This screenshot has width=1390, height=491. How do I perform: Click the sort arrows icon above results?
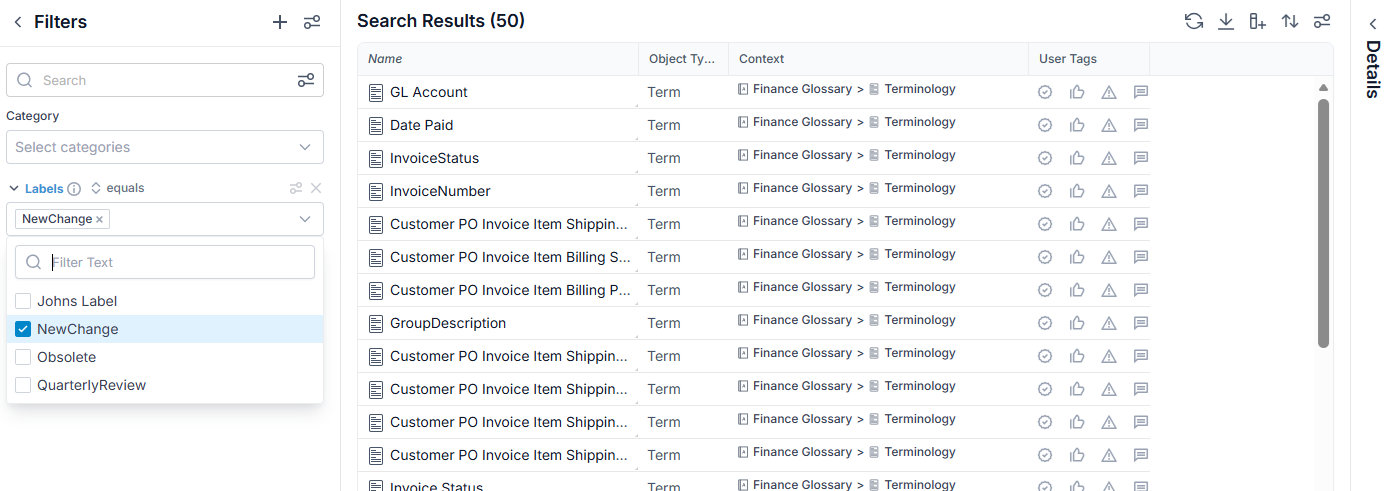click(1290, 21)
